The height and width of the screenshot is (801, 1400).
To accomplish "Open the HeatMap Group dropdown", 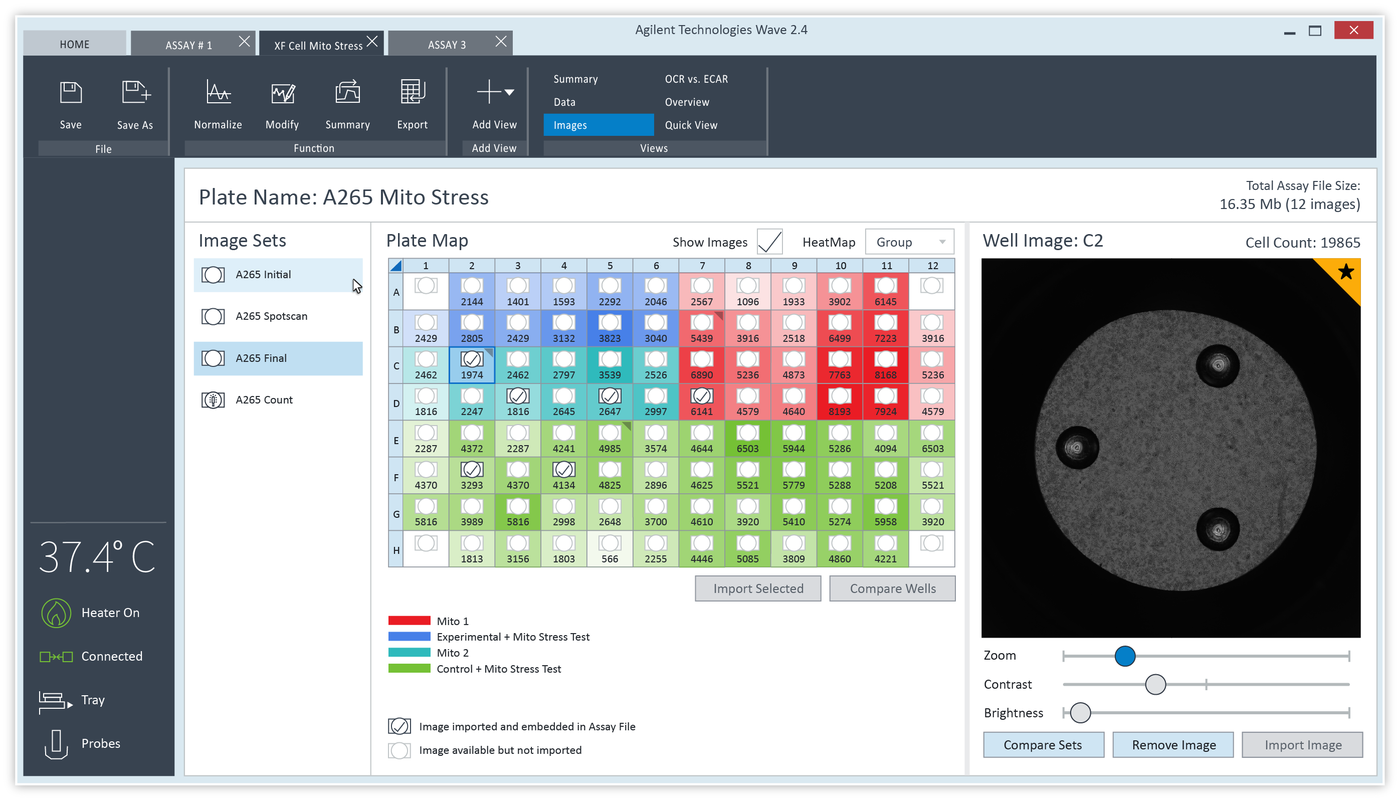I will click(909, 241).
